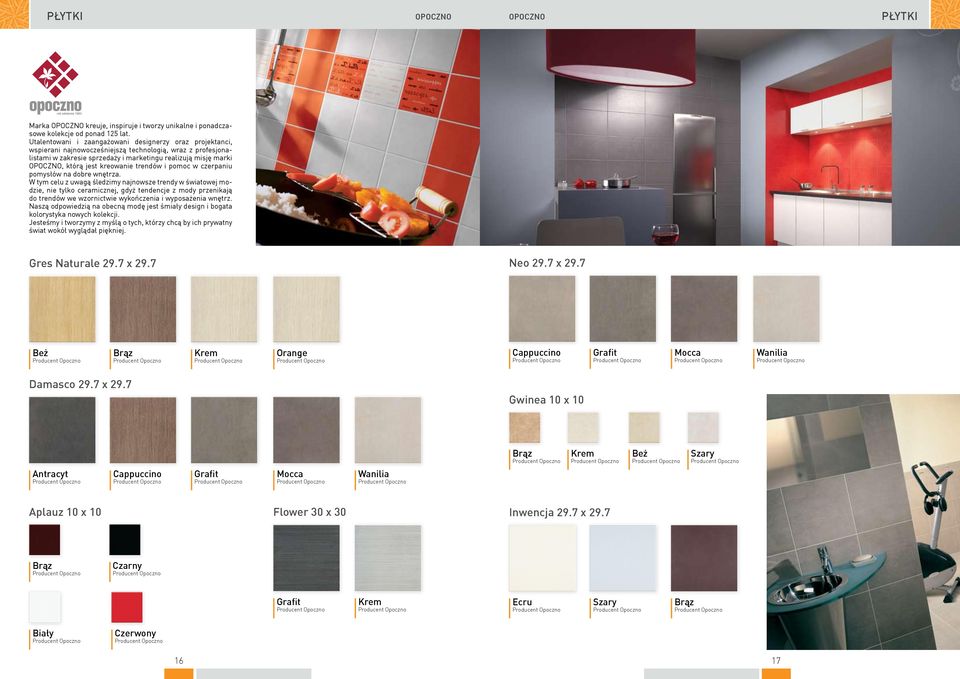The image size is (960, 679).
Task: Pick the Damasco Wanilia tile swatch
Action: [x=388, y=430]
